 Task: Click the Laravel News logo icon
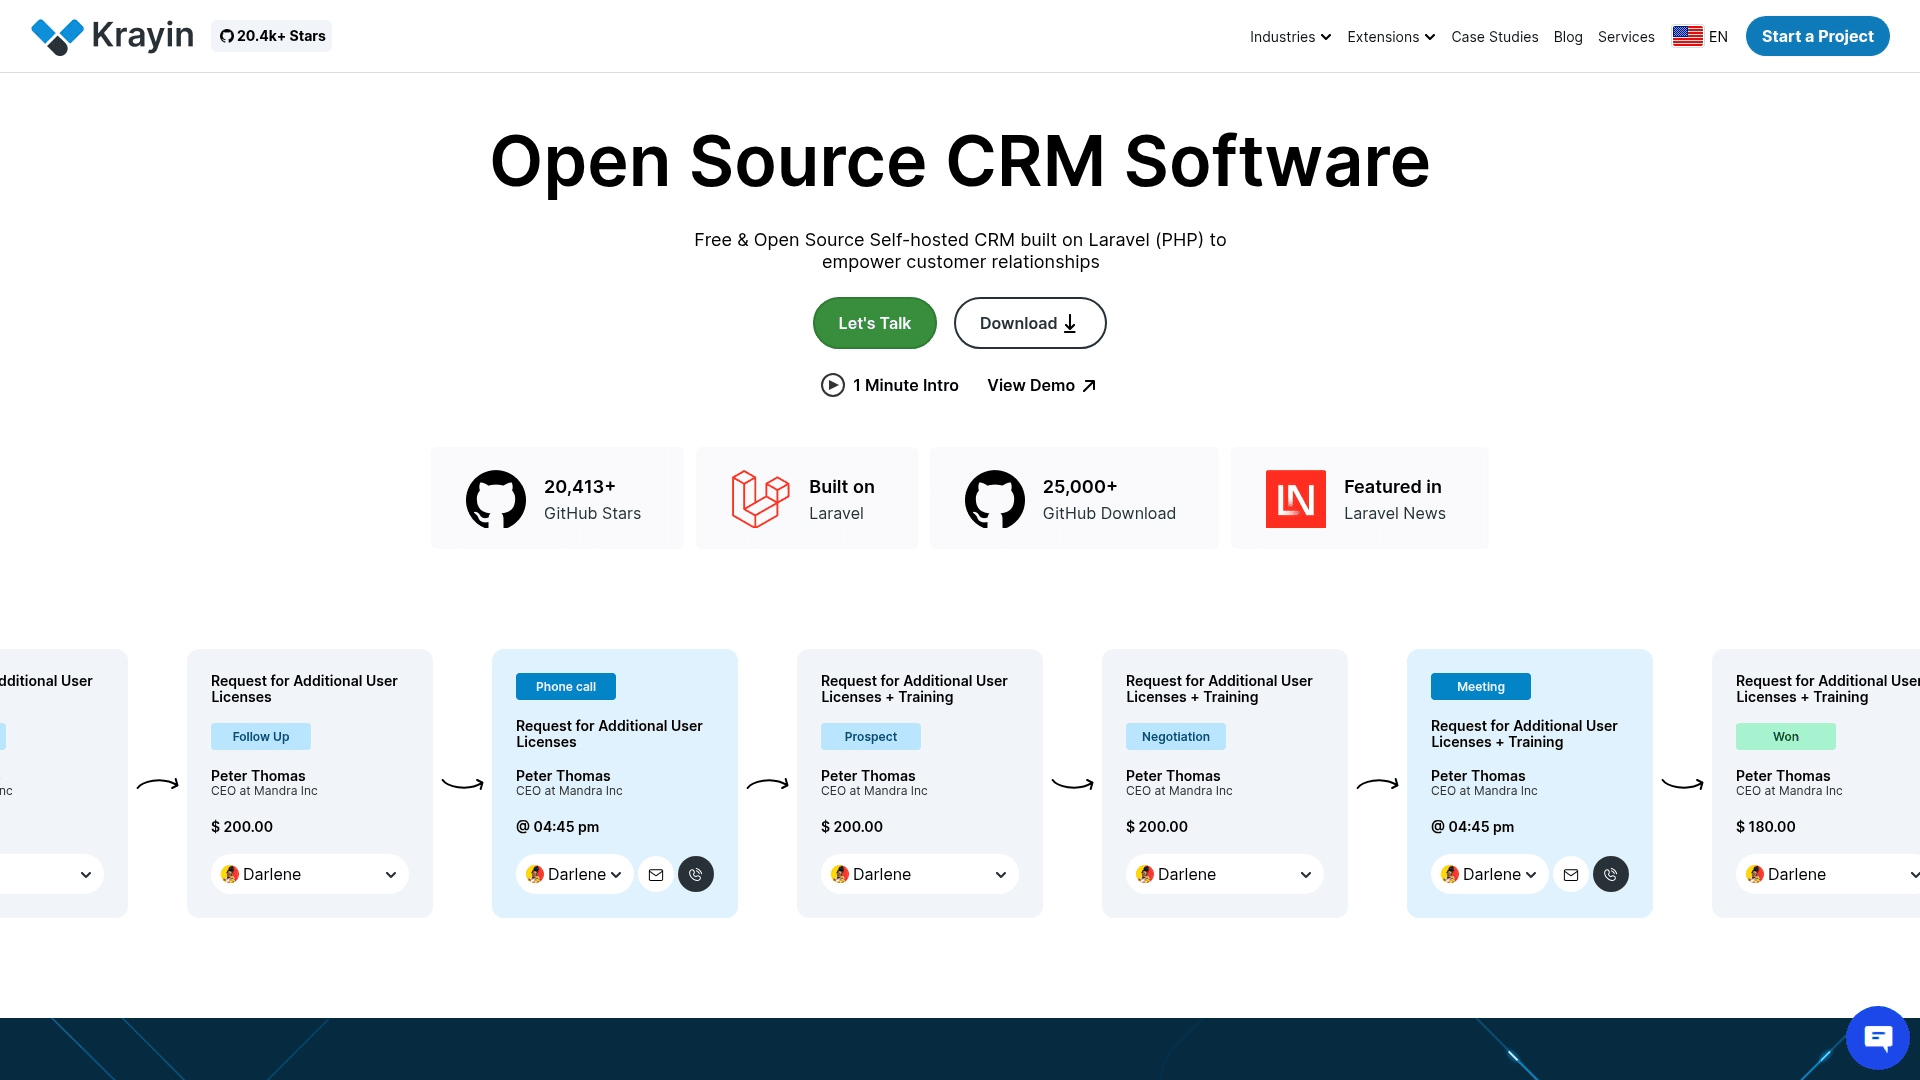[x=1295, y=499]
